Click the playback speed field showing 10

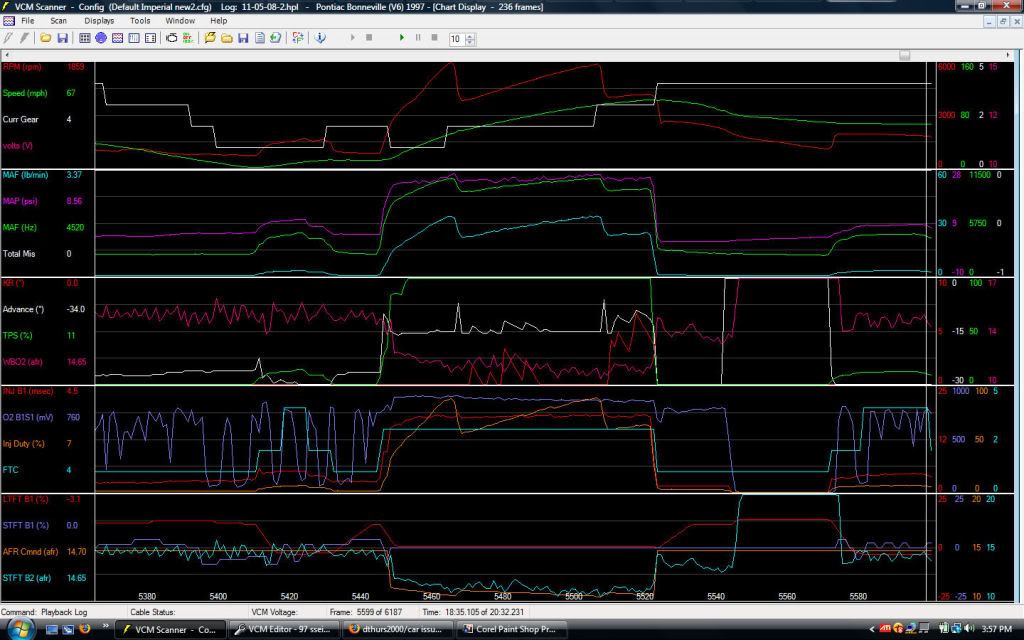tap(456, 39)
